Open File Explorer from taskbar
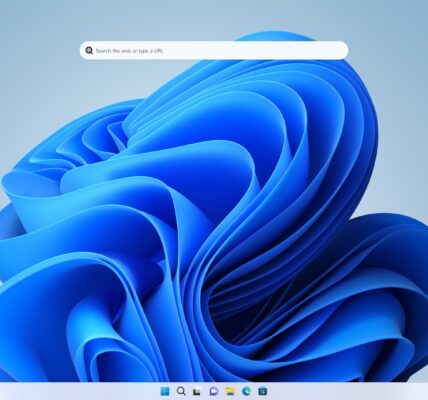The image size is (428, 400). 230,391
